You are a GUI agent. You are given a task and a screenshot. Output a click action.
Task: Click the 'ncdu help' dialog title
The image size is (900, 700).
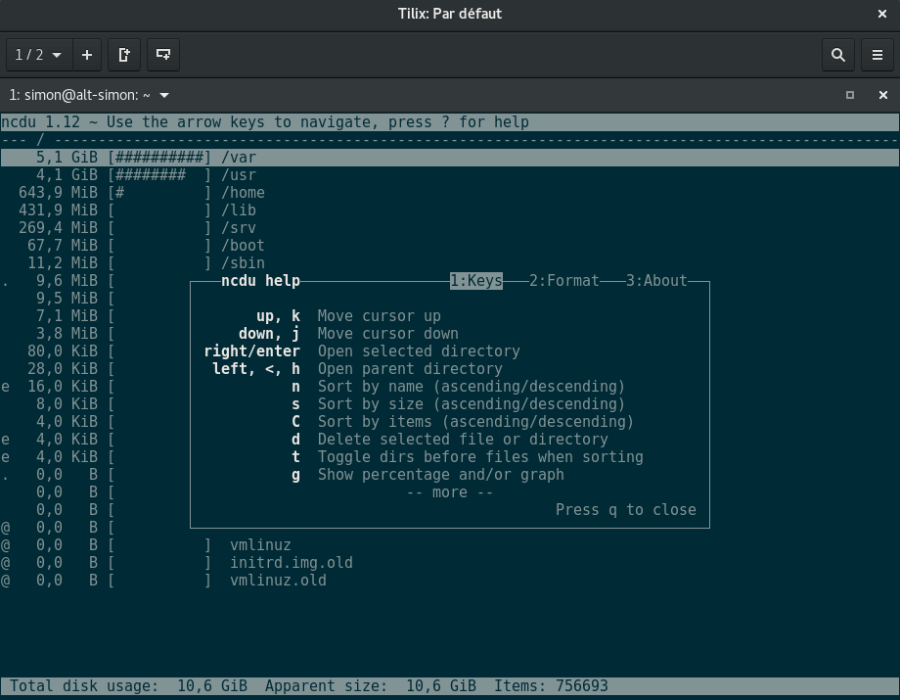tap(261, 281)
